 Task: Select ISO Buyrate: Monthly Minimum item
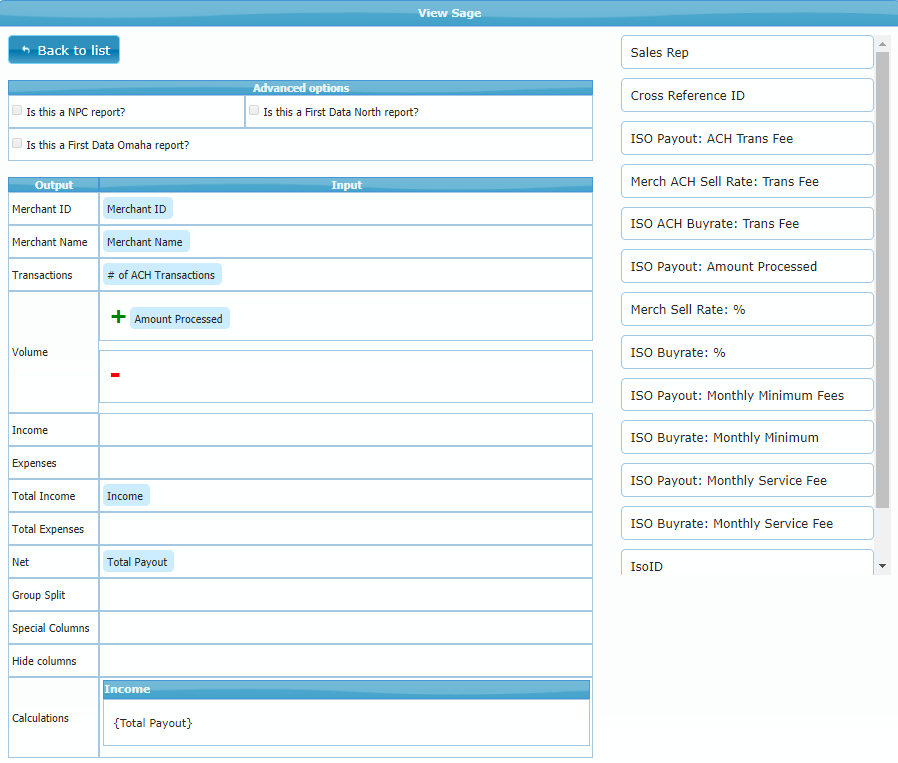746,438
